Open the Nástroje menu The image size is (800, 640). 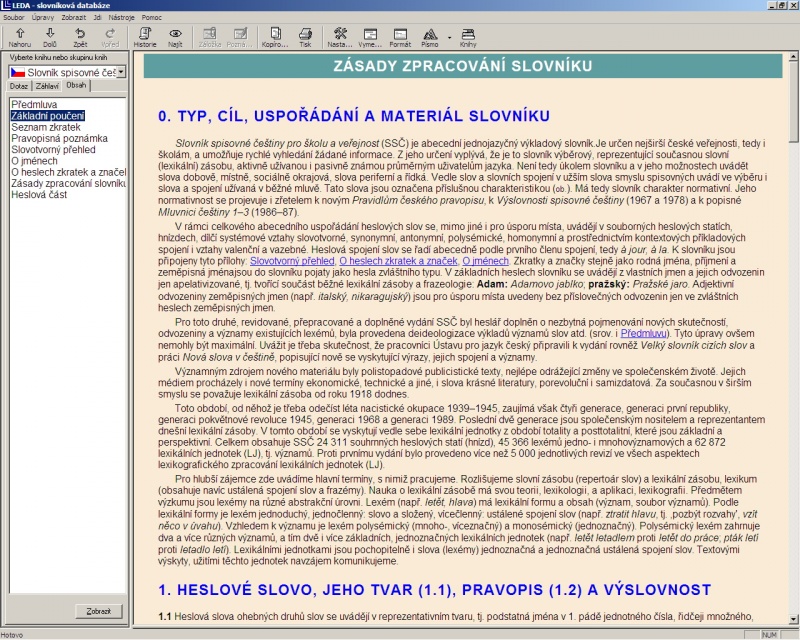pyautogui.click(x=121, y=17)
